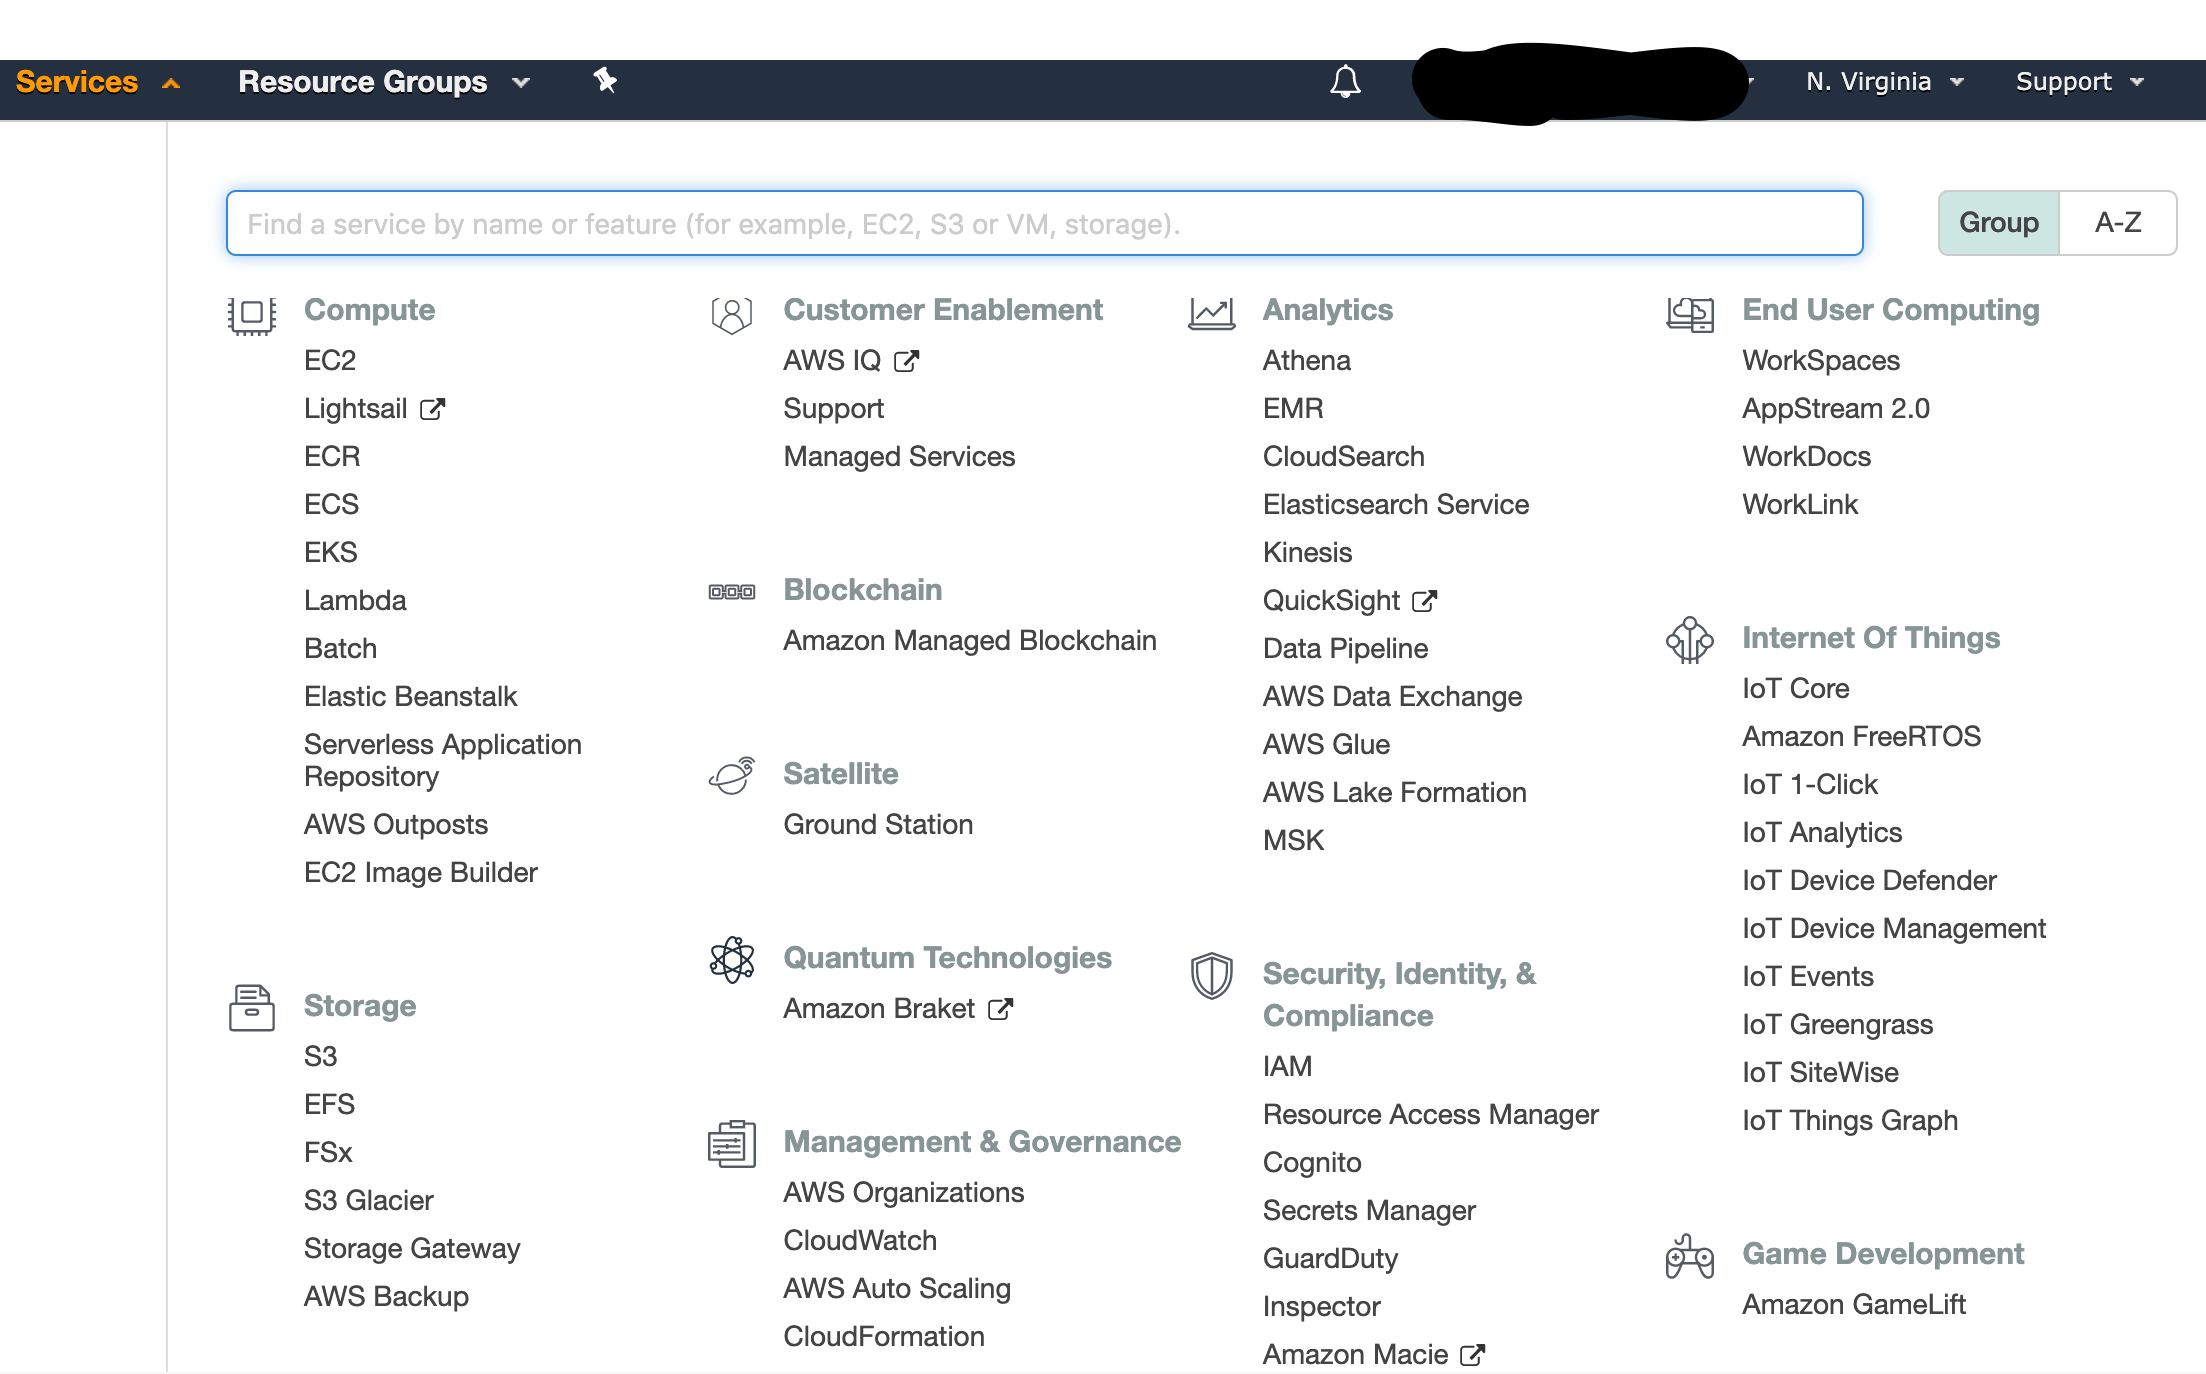The image size is (2206, 1374).
Task: Open AWS Organizations
Action: 904,1192
